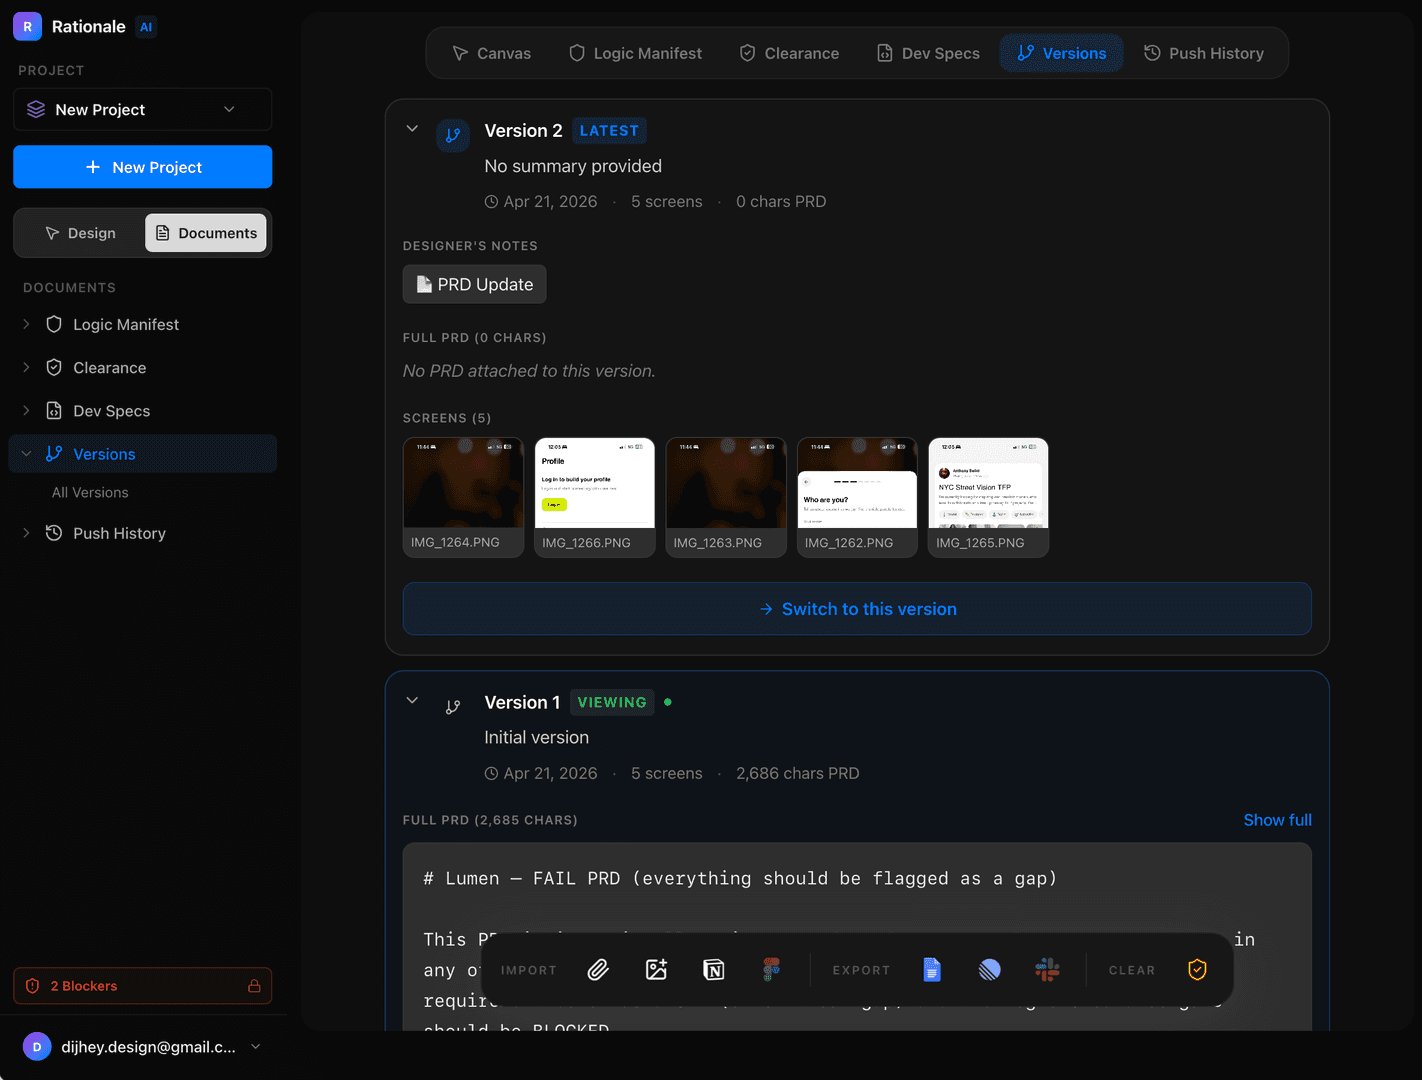Export to Linear icon
Image resolution: width=1422 pixels, height=1080 pixels.
tap(989, 970)
